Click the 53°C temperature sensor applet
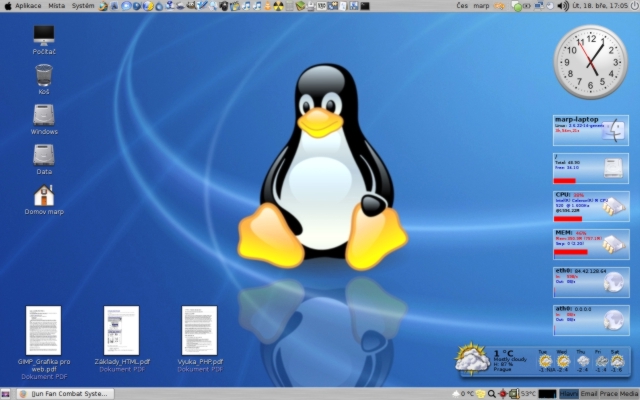640x400 pixels. click(522, 394)
